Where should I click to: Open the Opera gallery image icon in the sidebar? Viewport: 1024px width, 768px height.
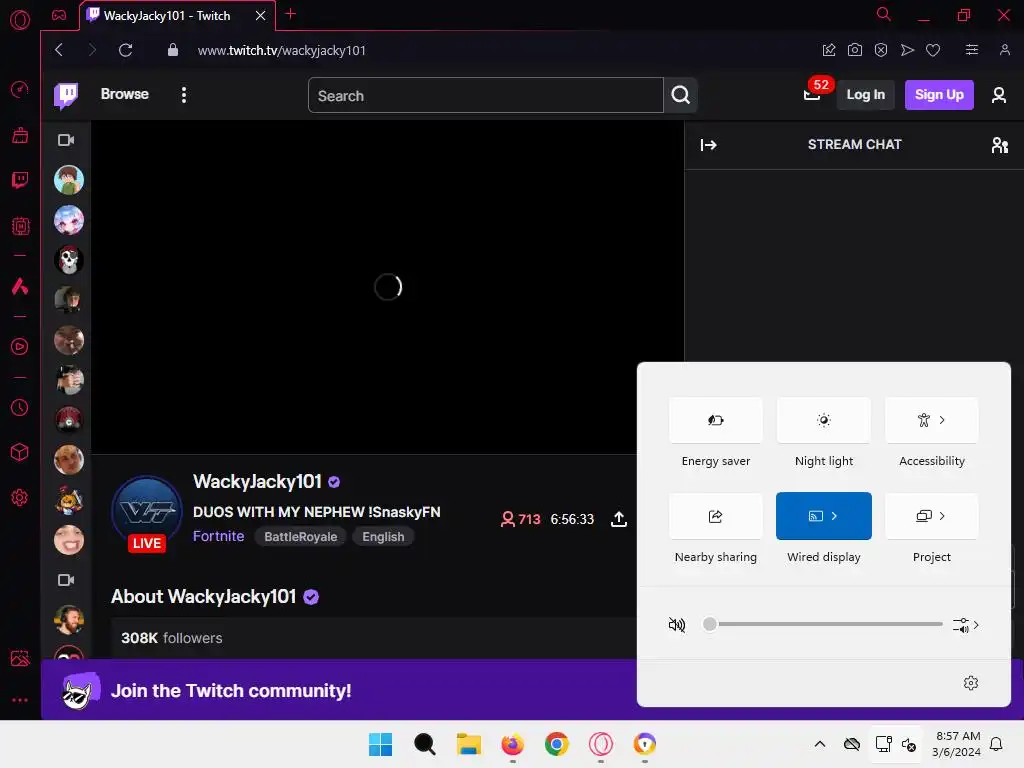coord(20,658)
